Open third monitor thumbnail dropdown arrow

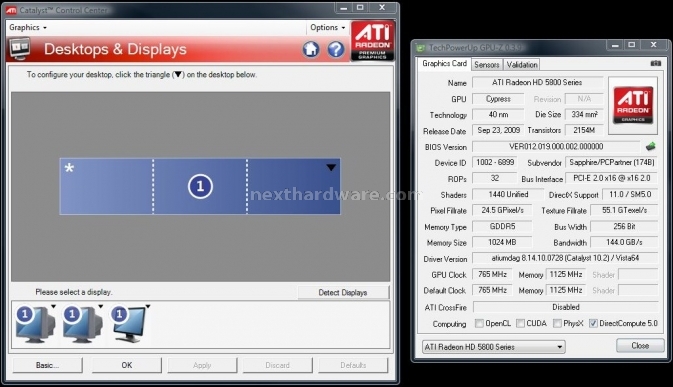148,306
